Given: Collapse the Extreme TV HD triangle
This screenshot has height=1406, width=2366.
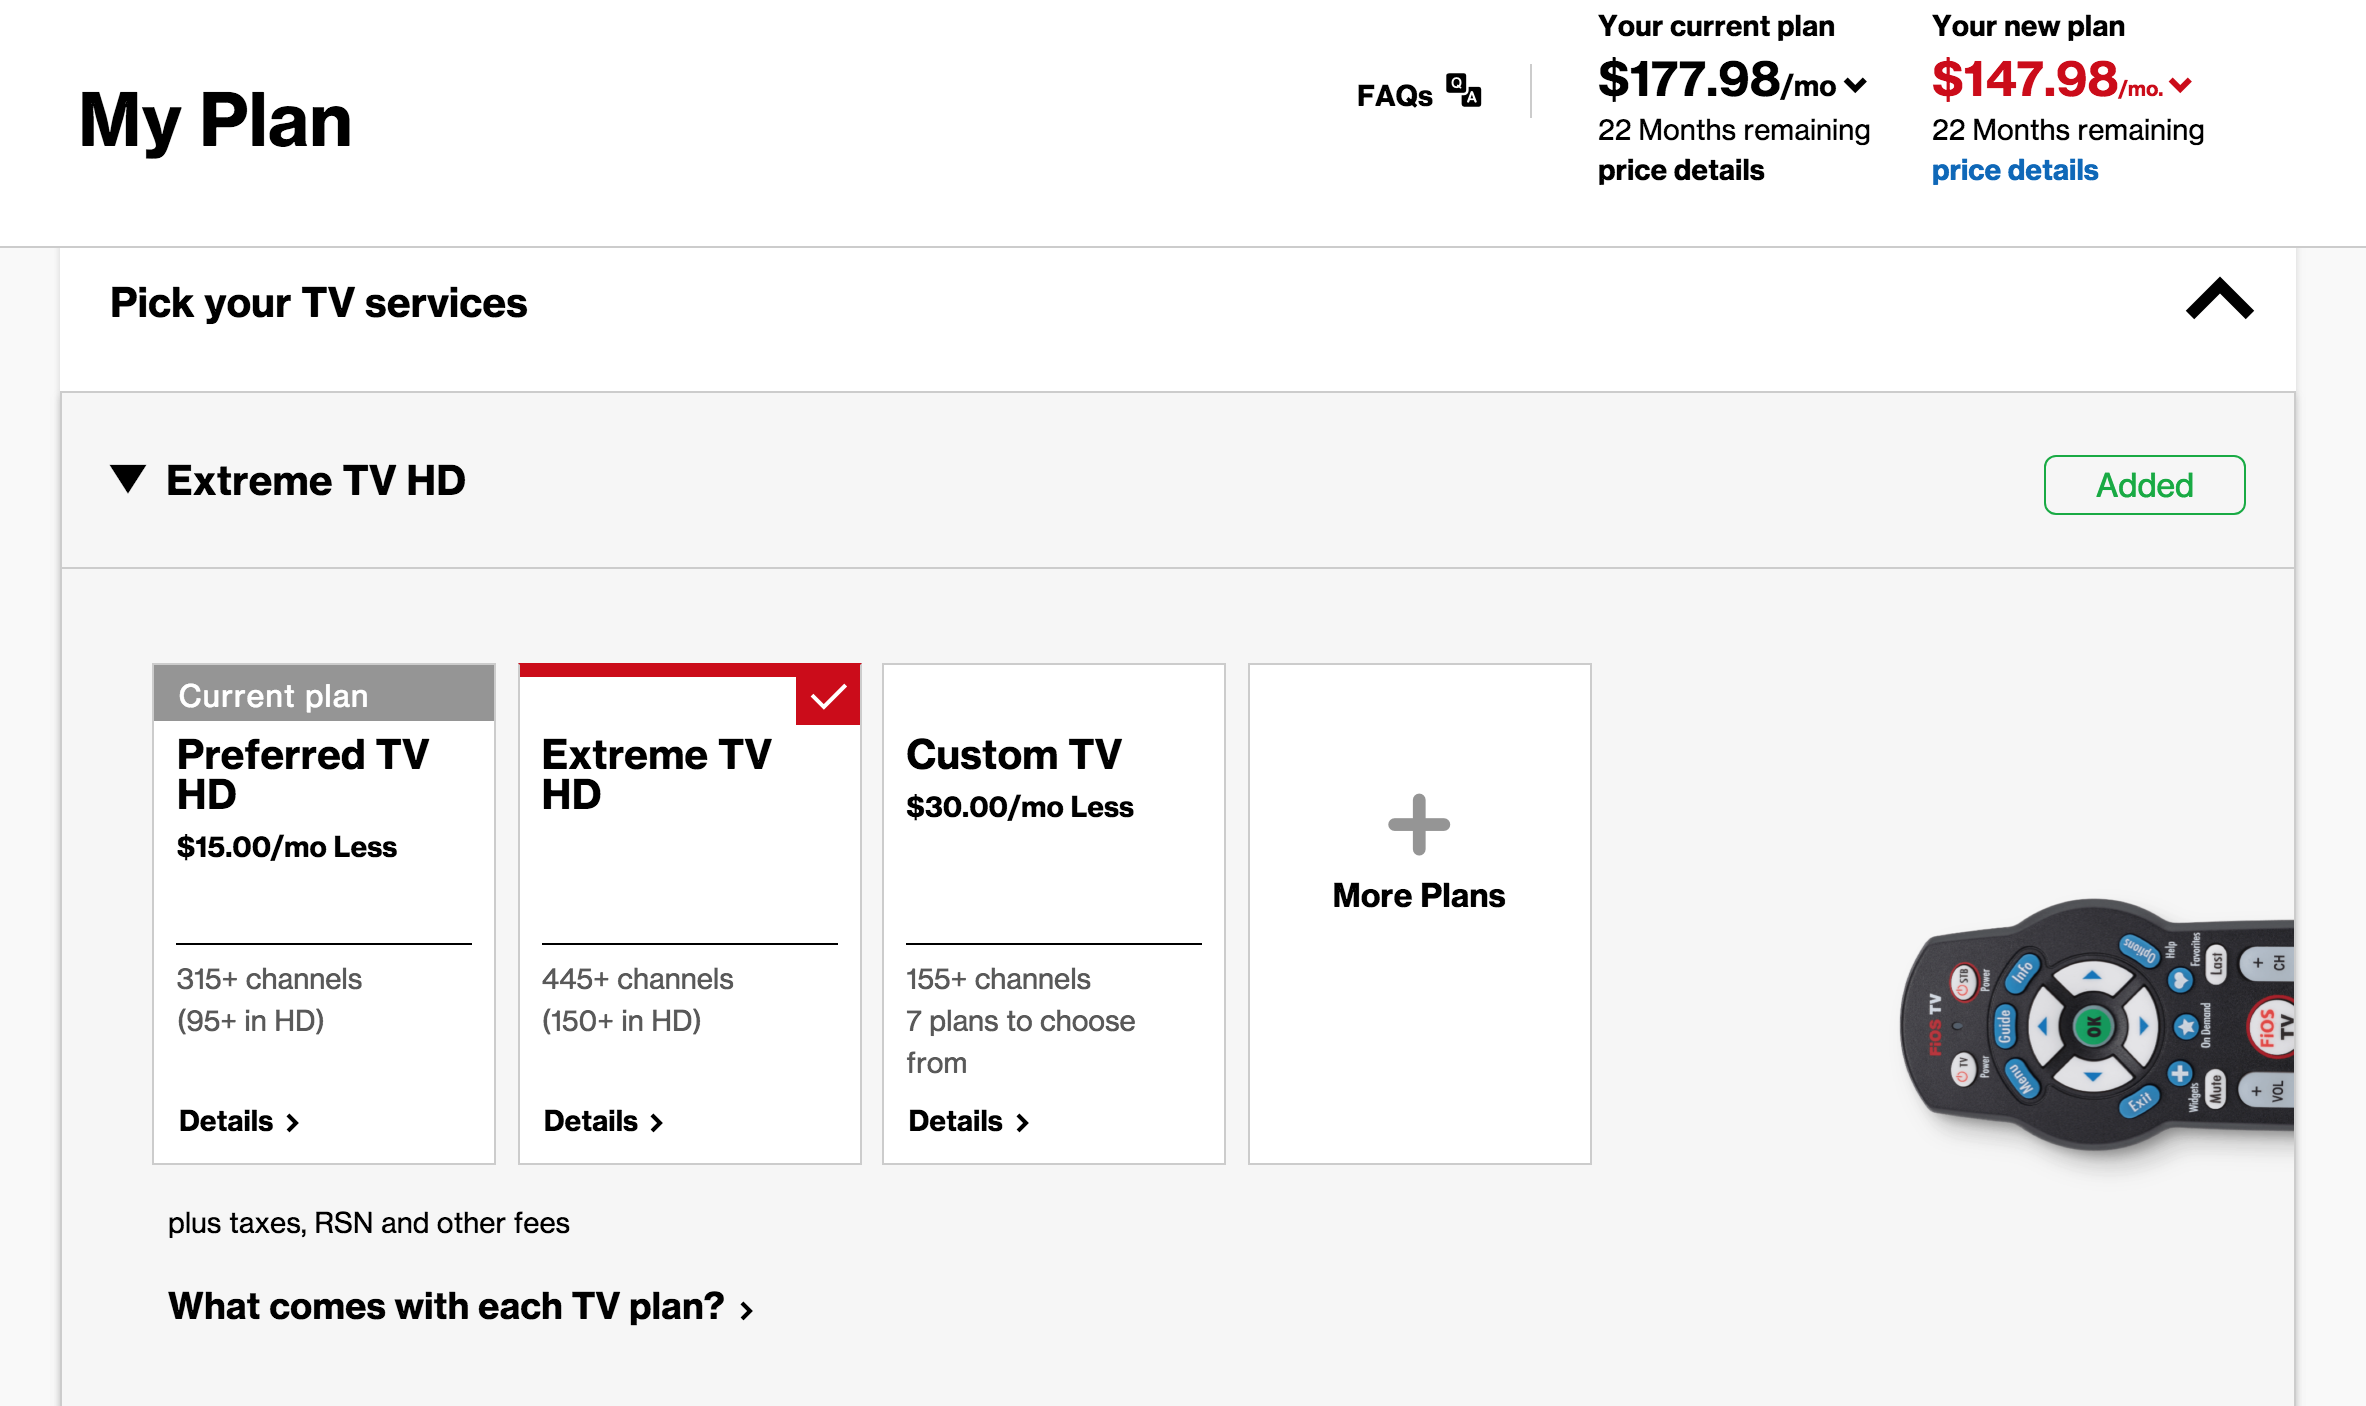Looking at the screenshot, I should (x=128, y=478).
